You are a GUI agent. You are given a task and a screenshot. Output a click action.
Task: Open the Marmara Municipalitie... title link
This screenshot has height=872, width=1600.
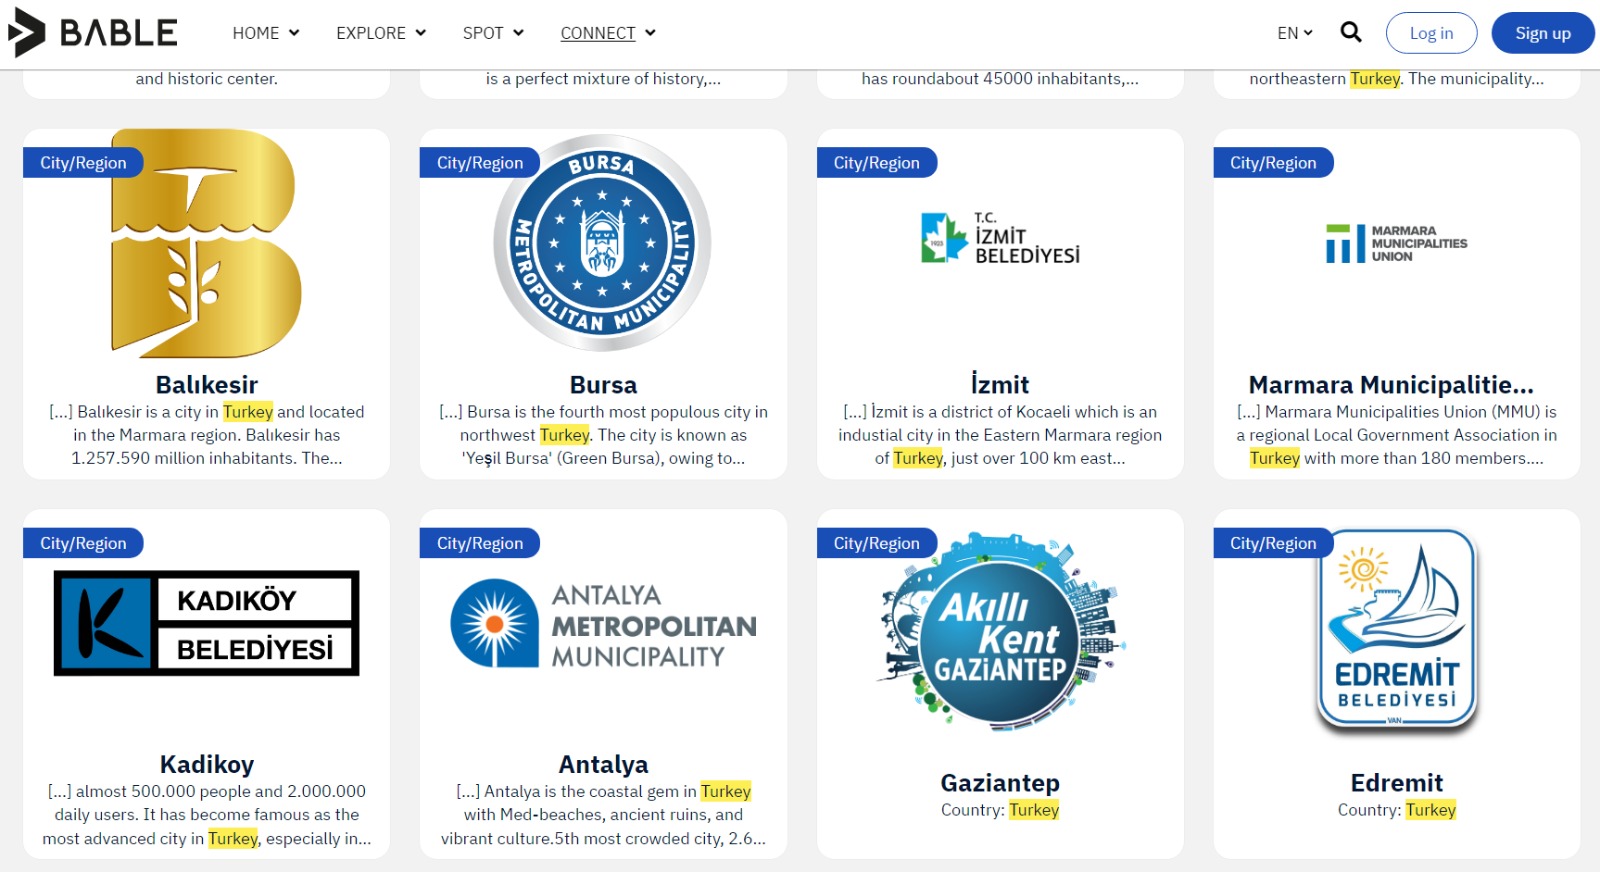[x=1391, y=385]
